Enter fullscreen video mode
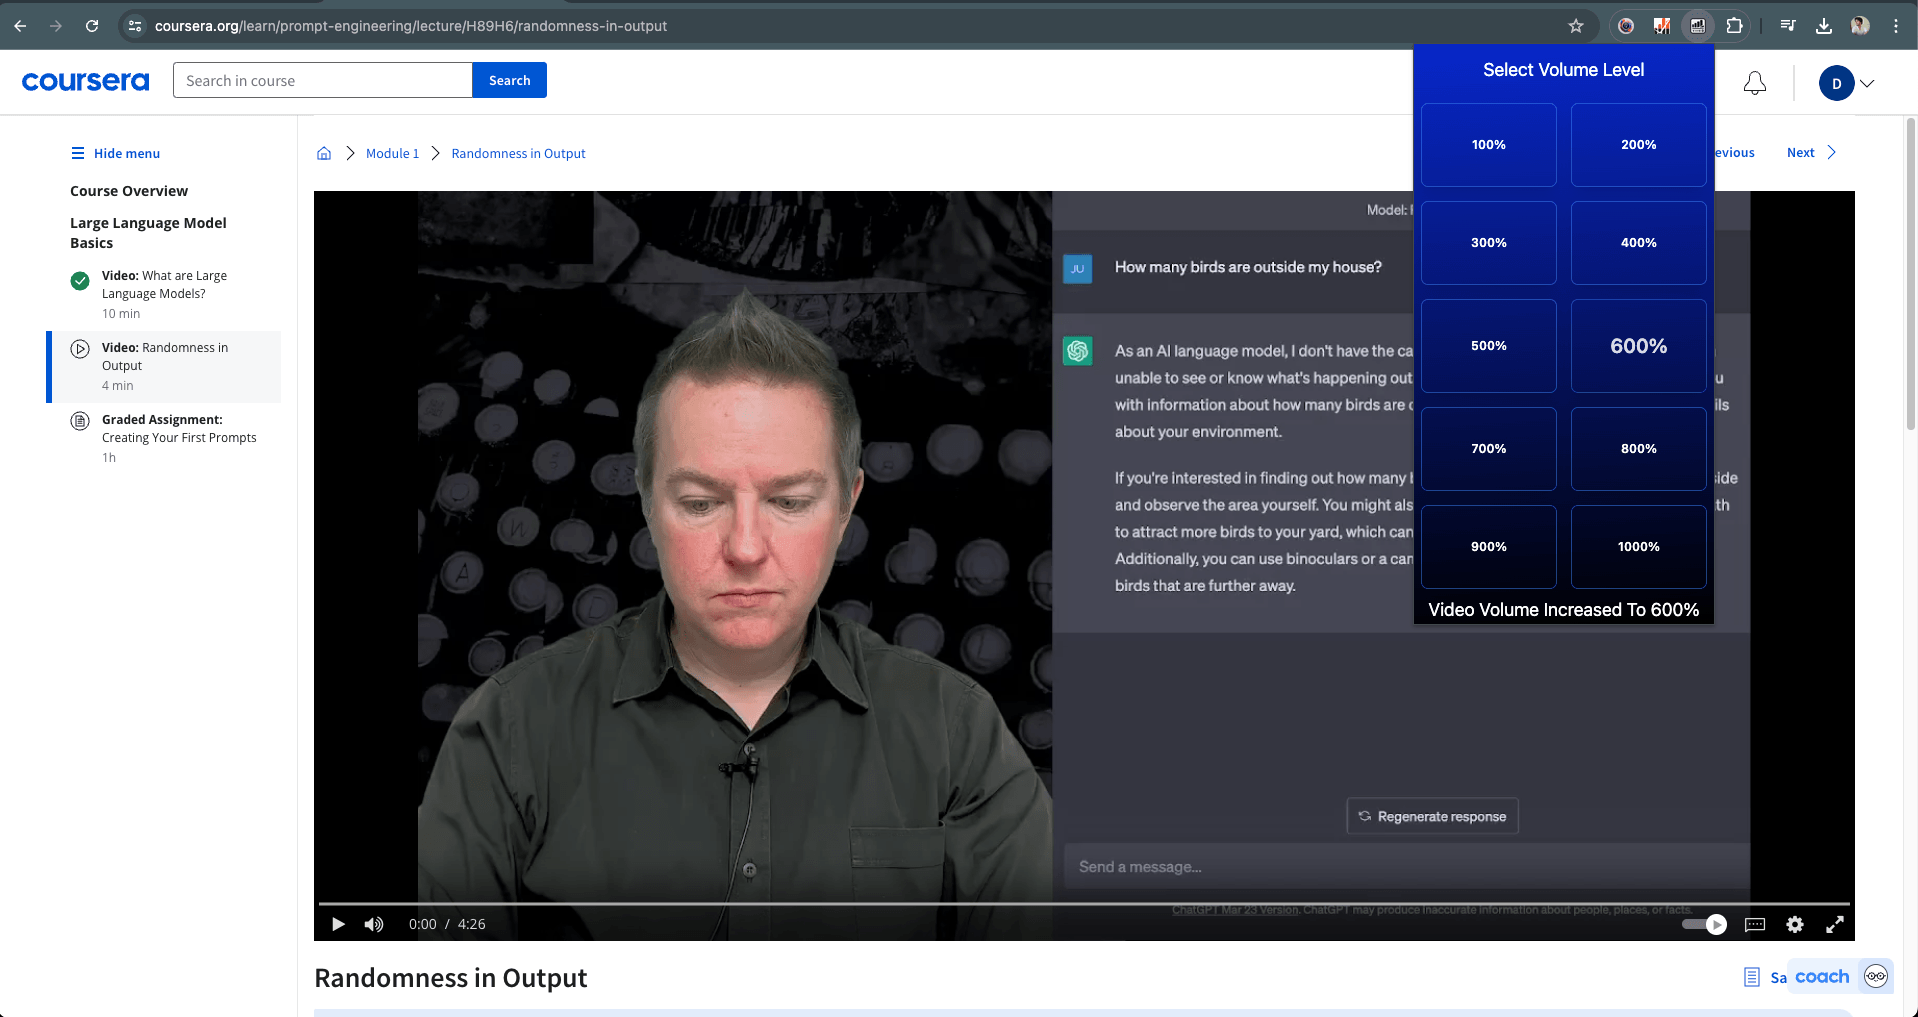Image resolution: width=1918 pixels, height=1017 pixels. click(x=1835, y=924)
